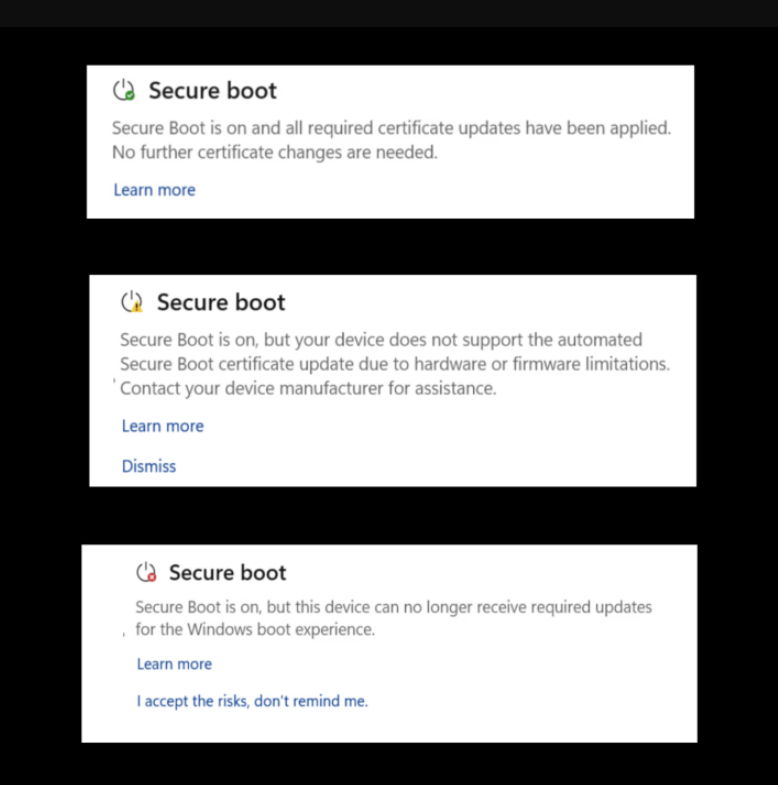
Task: Select the Secure boot heading beside red icon
Action: [227, 573]
